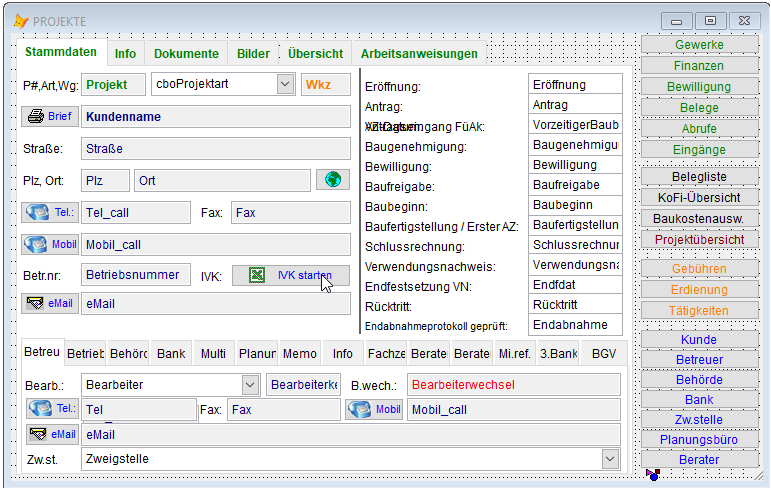Click the upper Tel. phone button

pos(50,213)
